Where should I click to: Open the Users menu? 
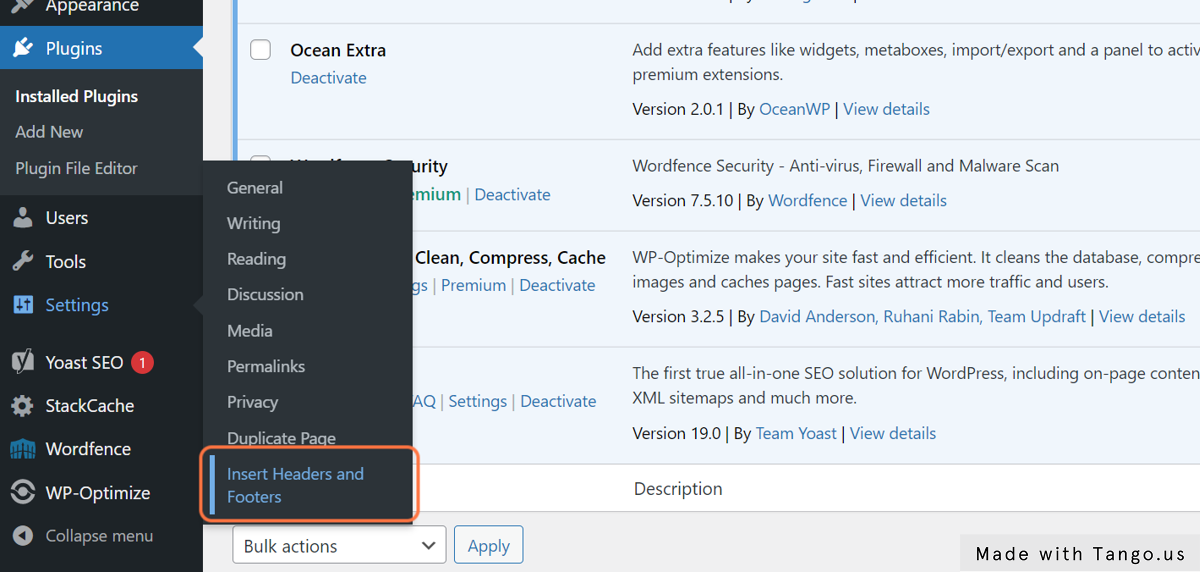pos(67,218)
